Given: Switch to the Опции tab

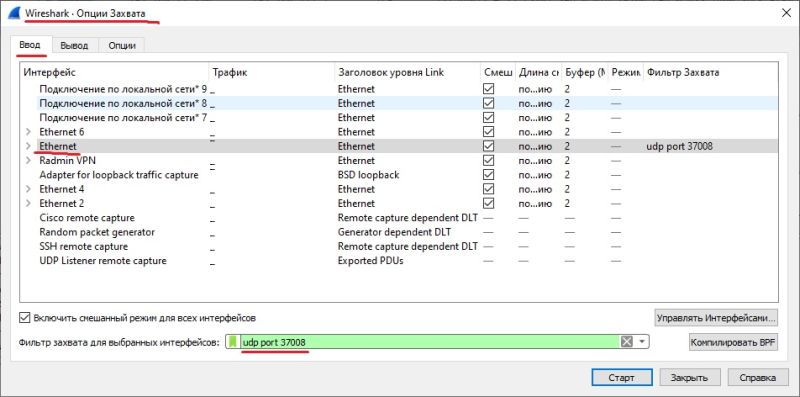Looking at the screenshot, I should (x=122, y=45).
